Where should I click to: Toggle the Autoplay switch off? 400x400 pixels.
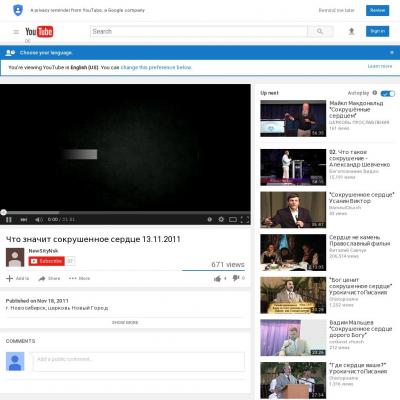(x=388, y=93)
